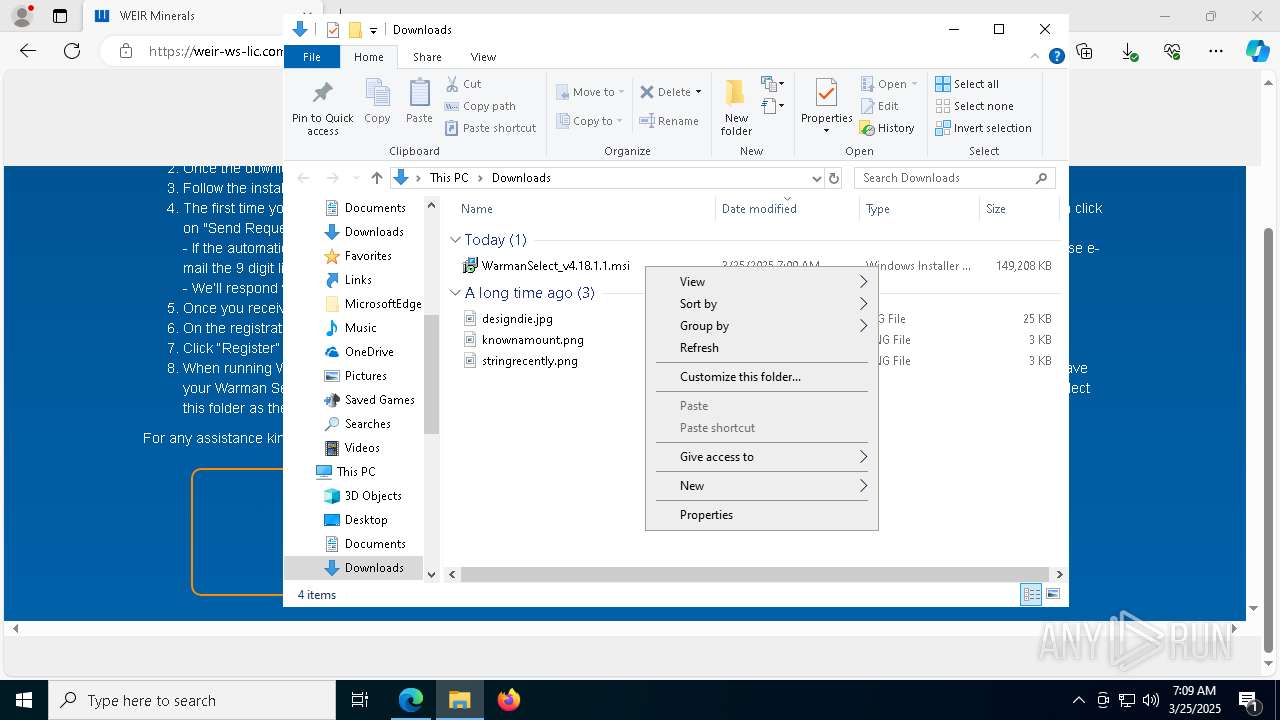Minimize the ribbon with the chevron
The height and width of the screenshot is (720, 1280).
1037,57
